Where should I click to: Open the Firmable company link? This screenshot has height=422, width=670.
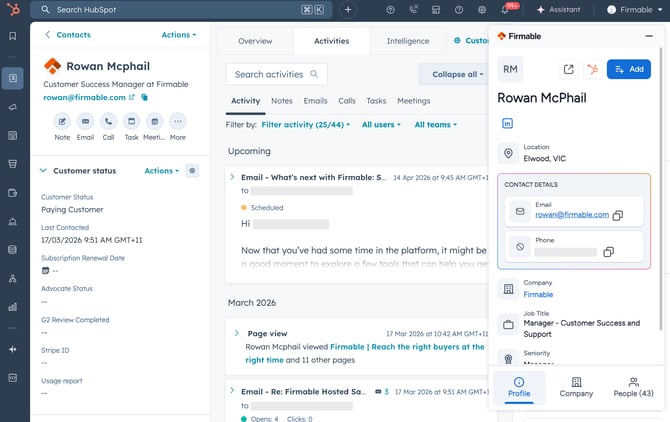[x=538, y=295]
